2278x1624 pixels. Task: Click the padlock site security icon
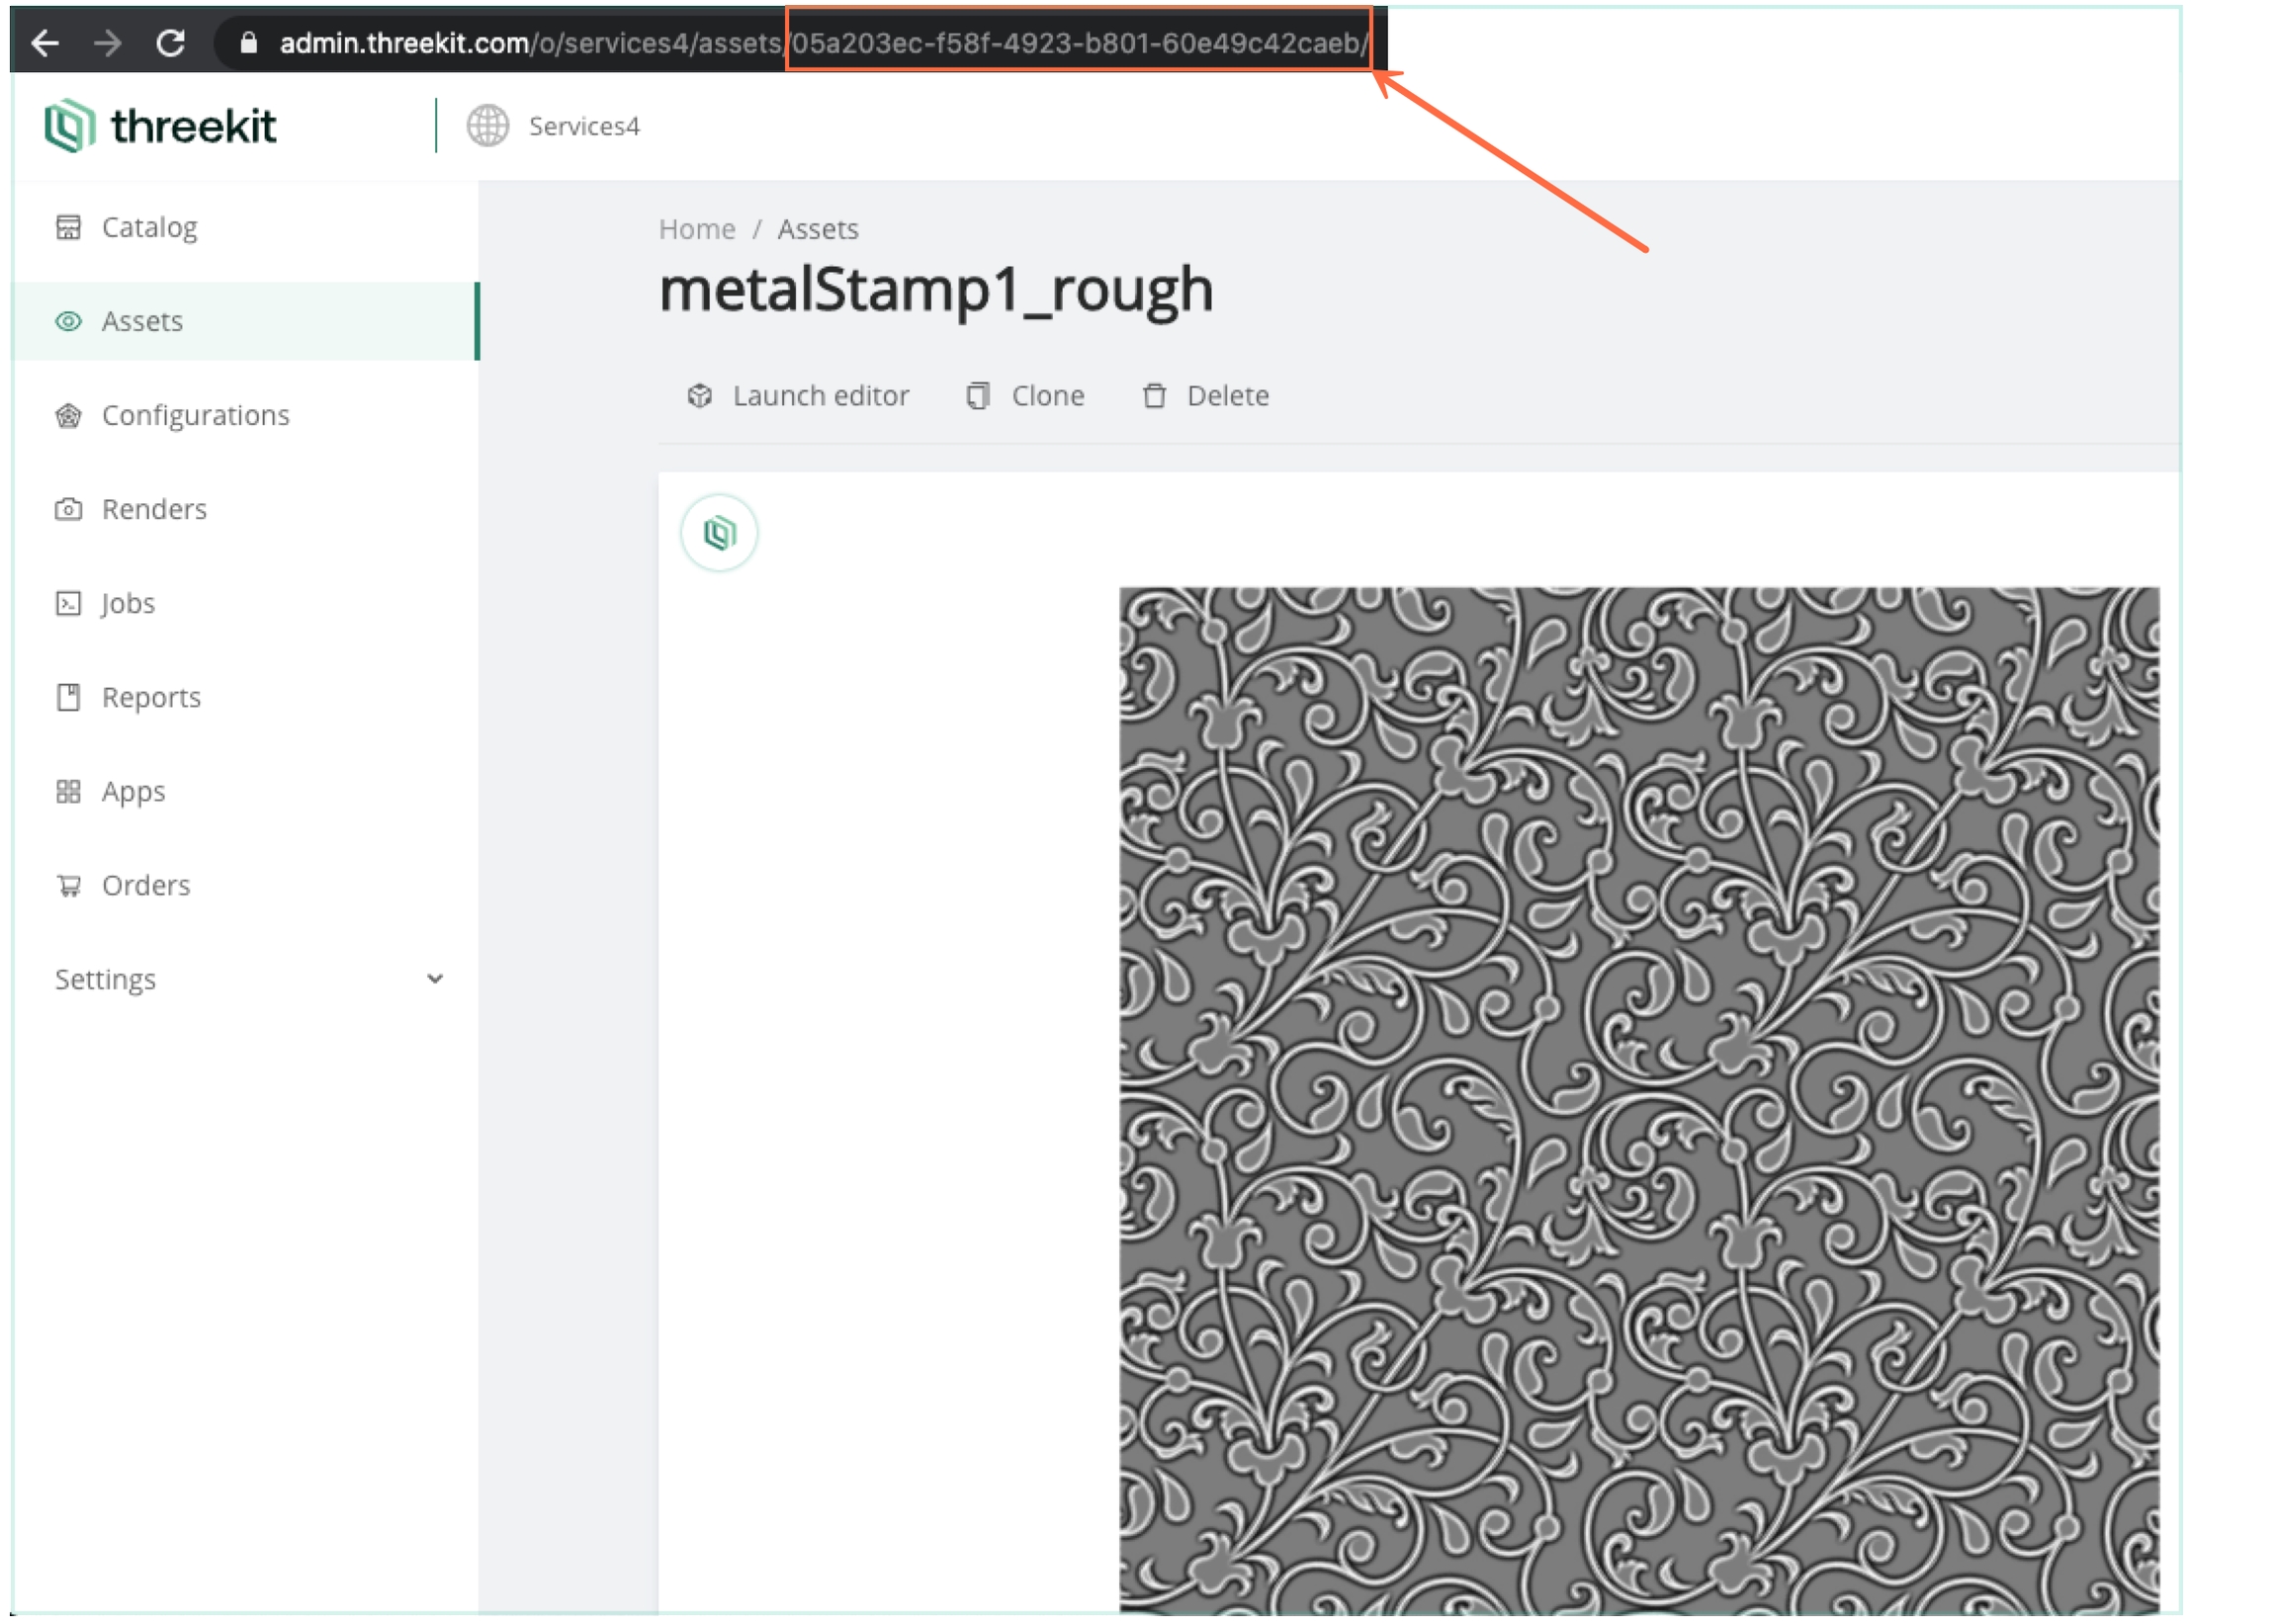point(249,43)
